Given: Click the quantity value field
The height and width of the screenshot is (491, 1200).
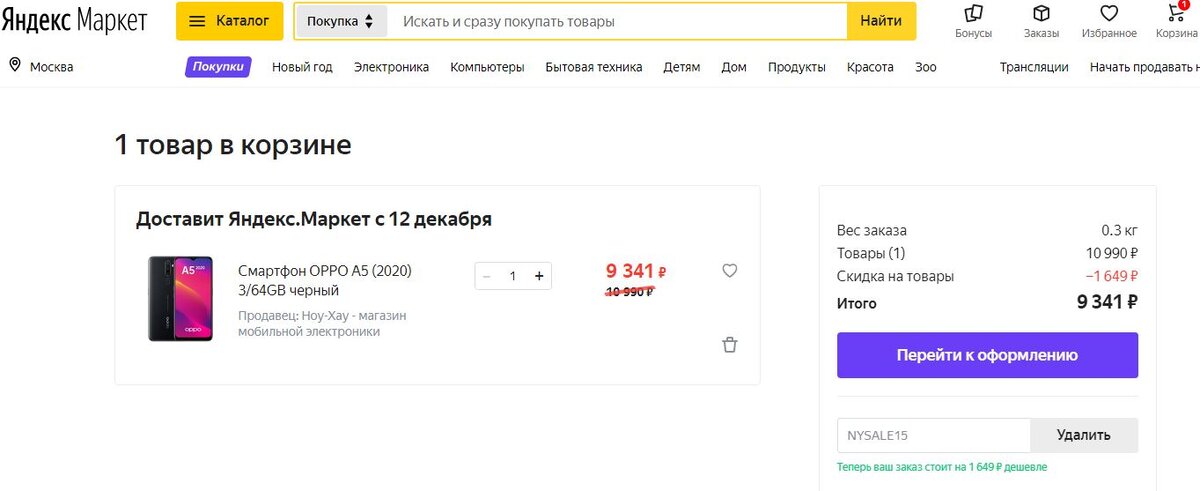Looking at the screenshot, I should (513, 276).
